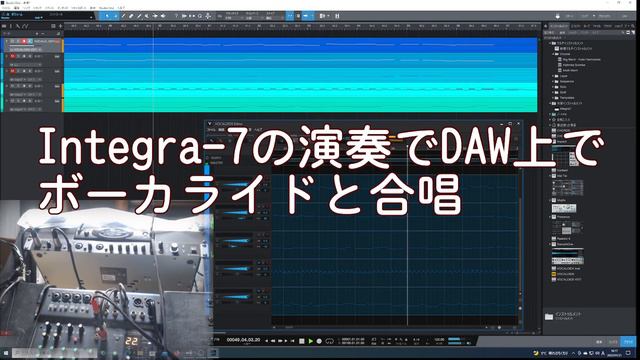Screen dimensions: 640x360
Task: Expand the Layer folder
Action: pyautogui.click(x=554, y=76)
